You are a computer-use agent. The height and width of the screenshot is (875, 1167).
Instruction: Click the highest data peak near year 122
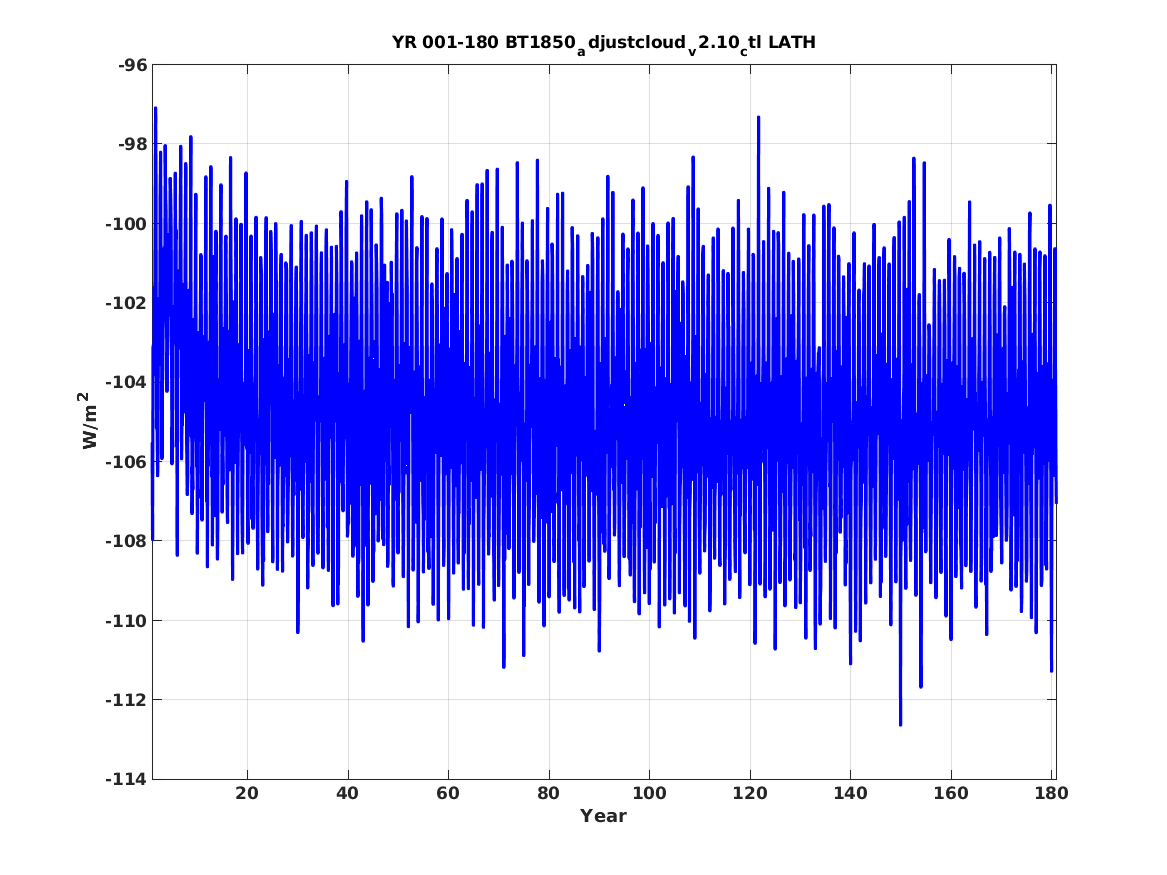(x=758, y=118)
